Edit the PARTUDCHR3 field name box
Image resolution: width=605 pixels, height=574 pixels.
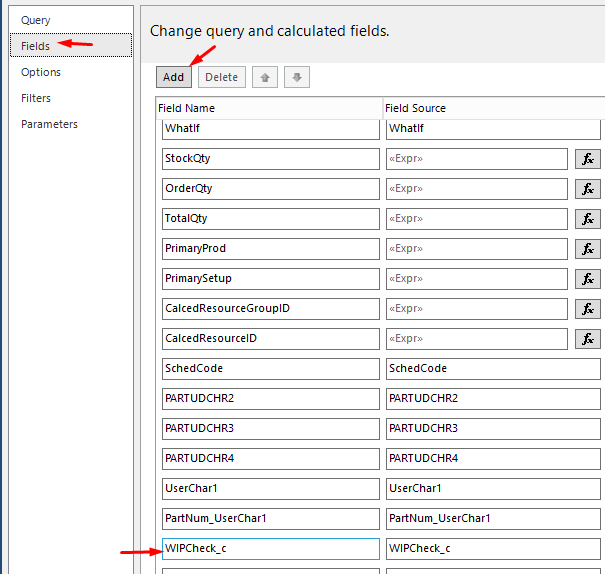point(271,429)
